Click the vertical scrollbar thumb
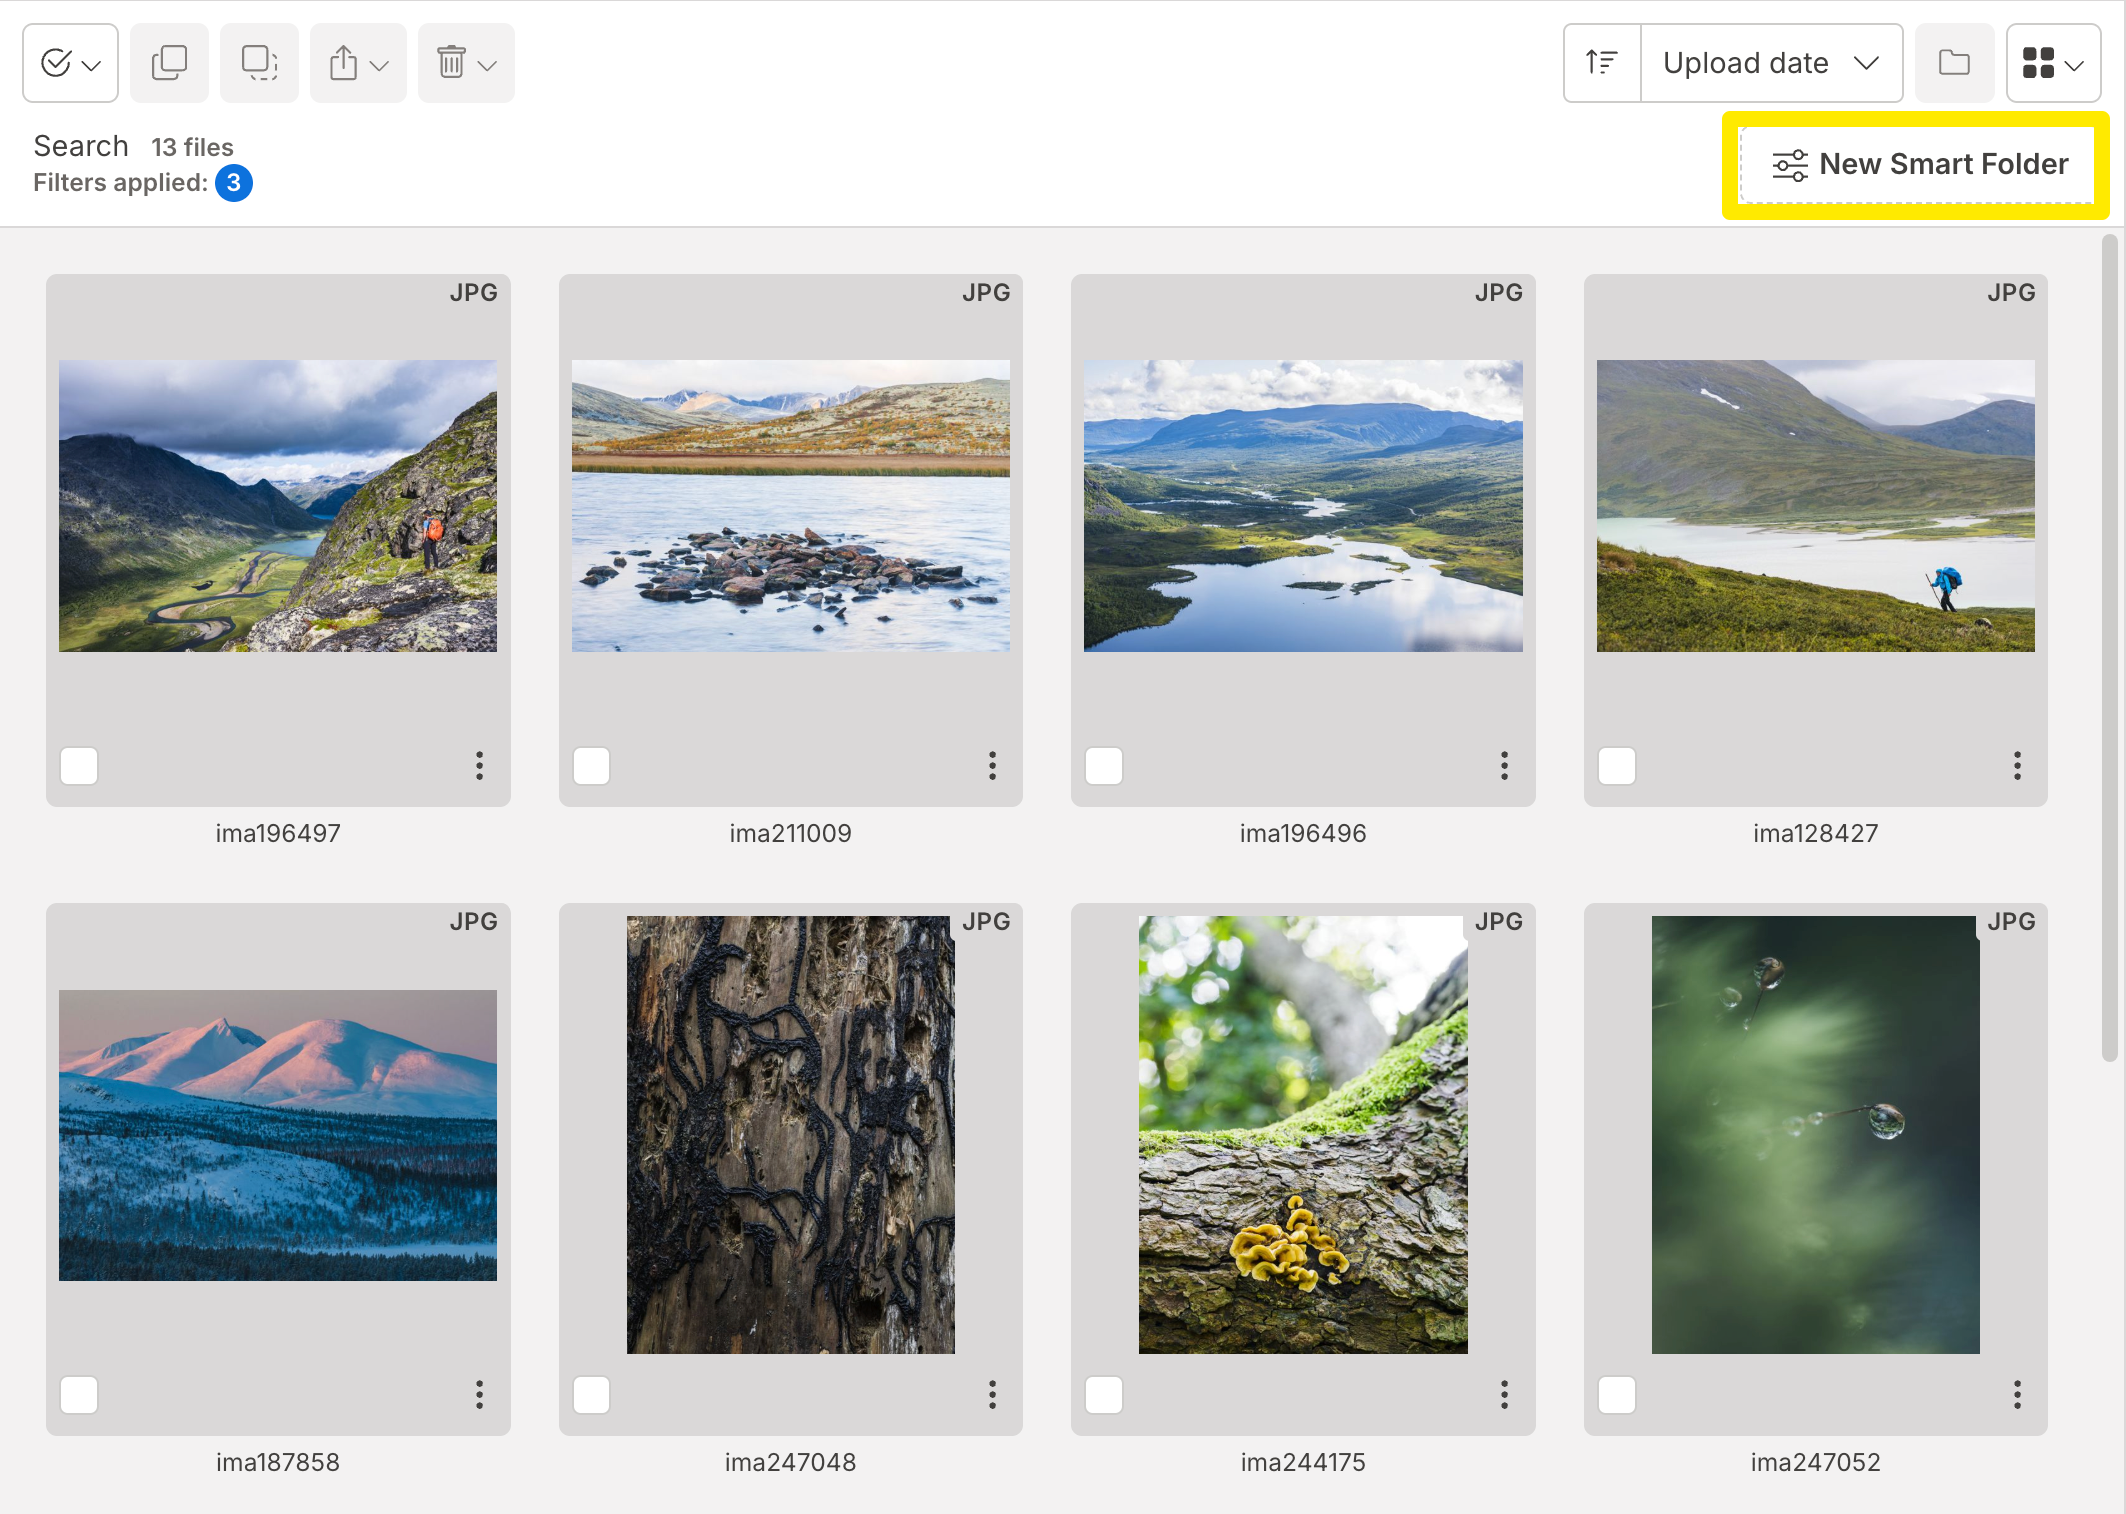Image resolution: width=2126 pixels, height=1514 pixels. click(x=2109, y=650)
